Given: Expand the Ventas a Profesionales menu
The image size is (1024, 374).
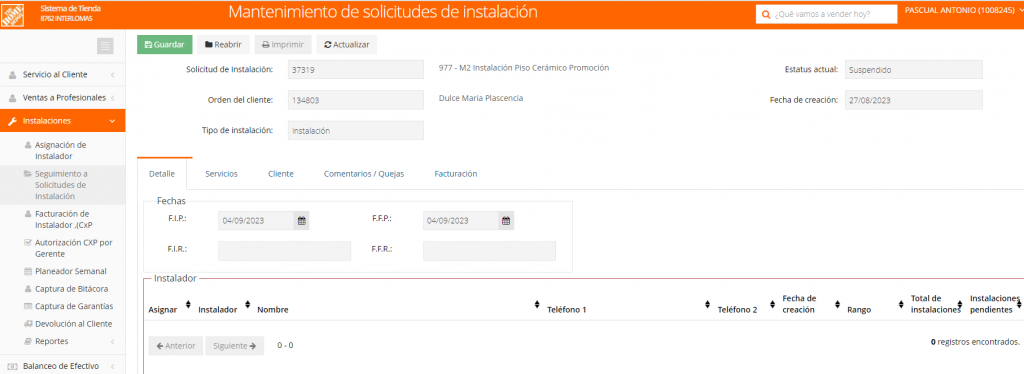Looking at the screenshot, I should (x=63, y=98).
